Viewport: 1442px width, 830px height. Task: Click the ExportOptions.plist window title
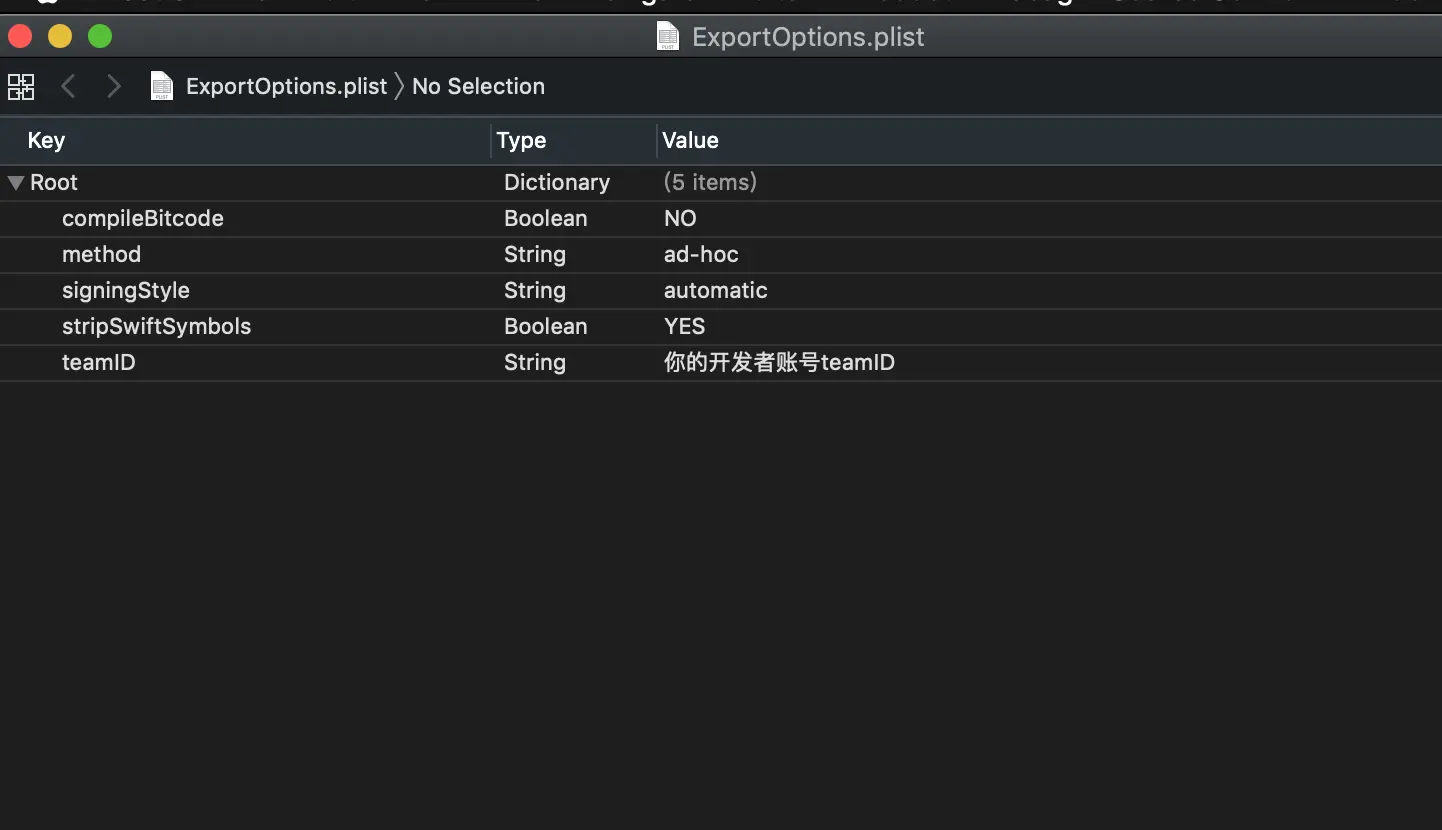pyautogui.click(x=808, y=37)
